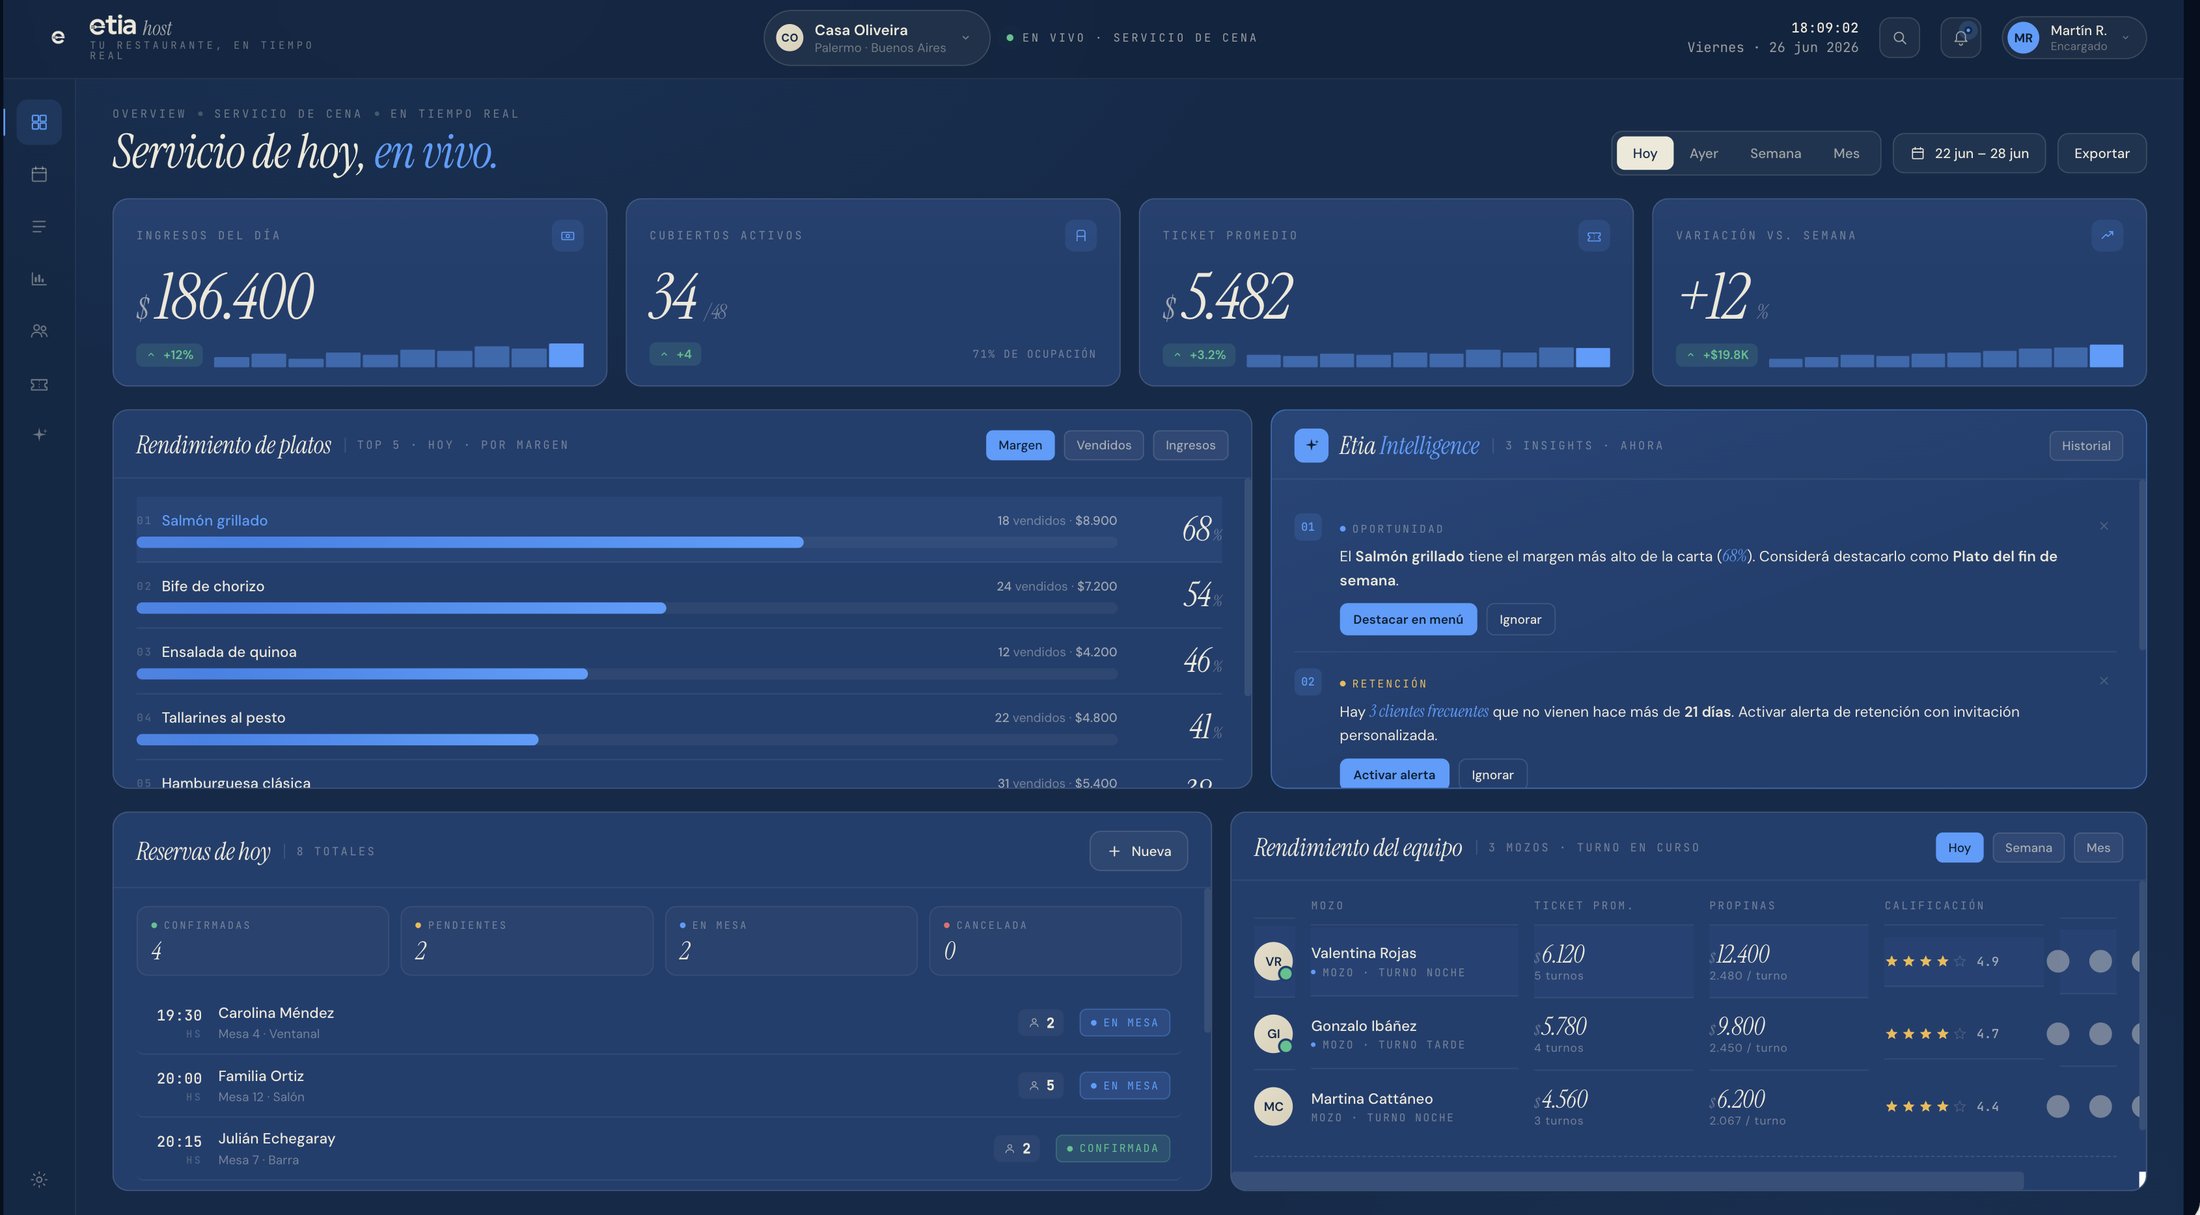2200x1215 pixels.
Task: Click Gonzalo Ibáñez GI avatar
Action: point(1273,1034)
